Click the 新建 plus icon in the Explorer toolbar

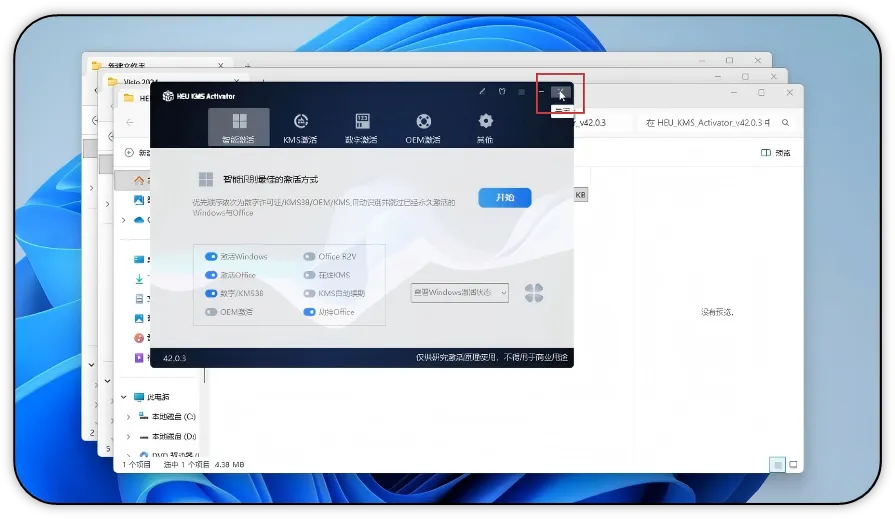[x=129, y=152]
